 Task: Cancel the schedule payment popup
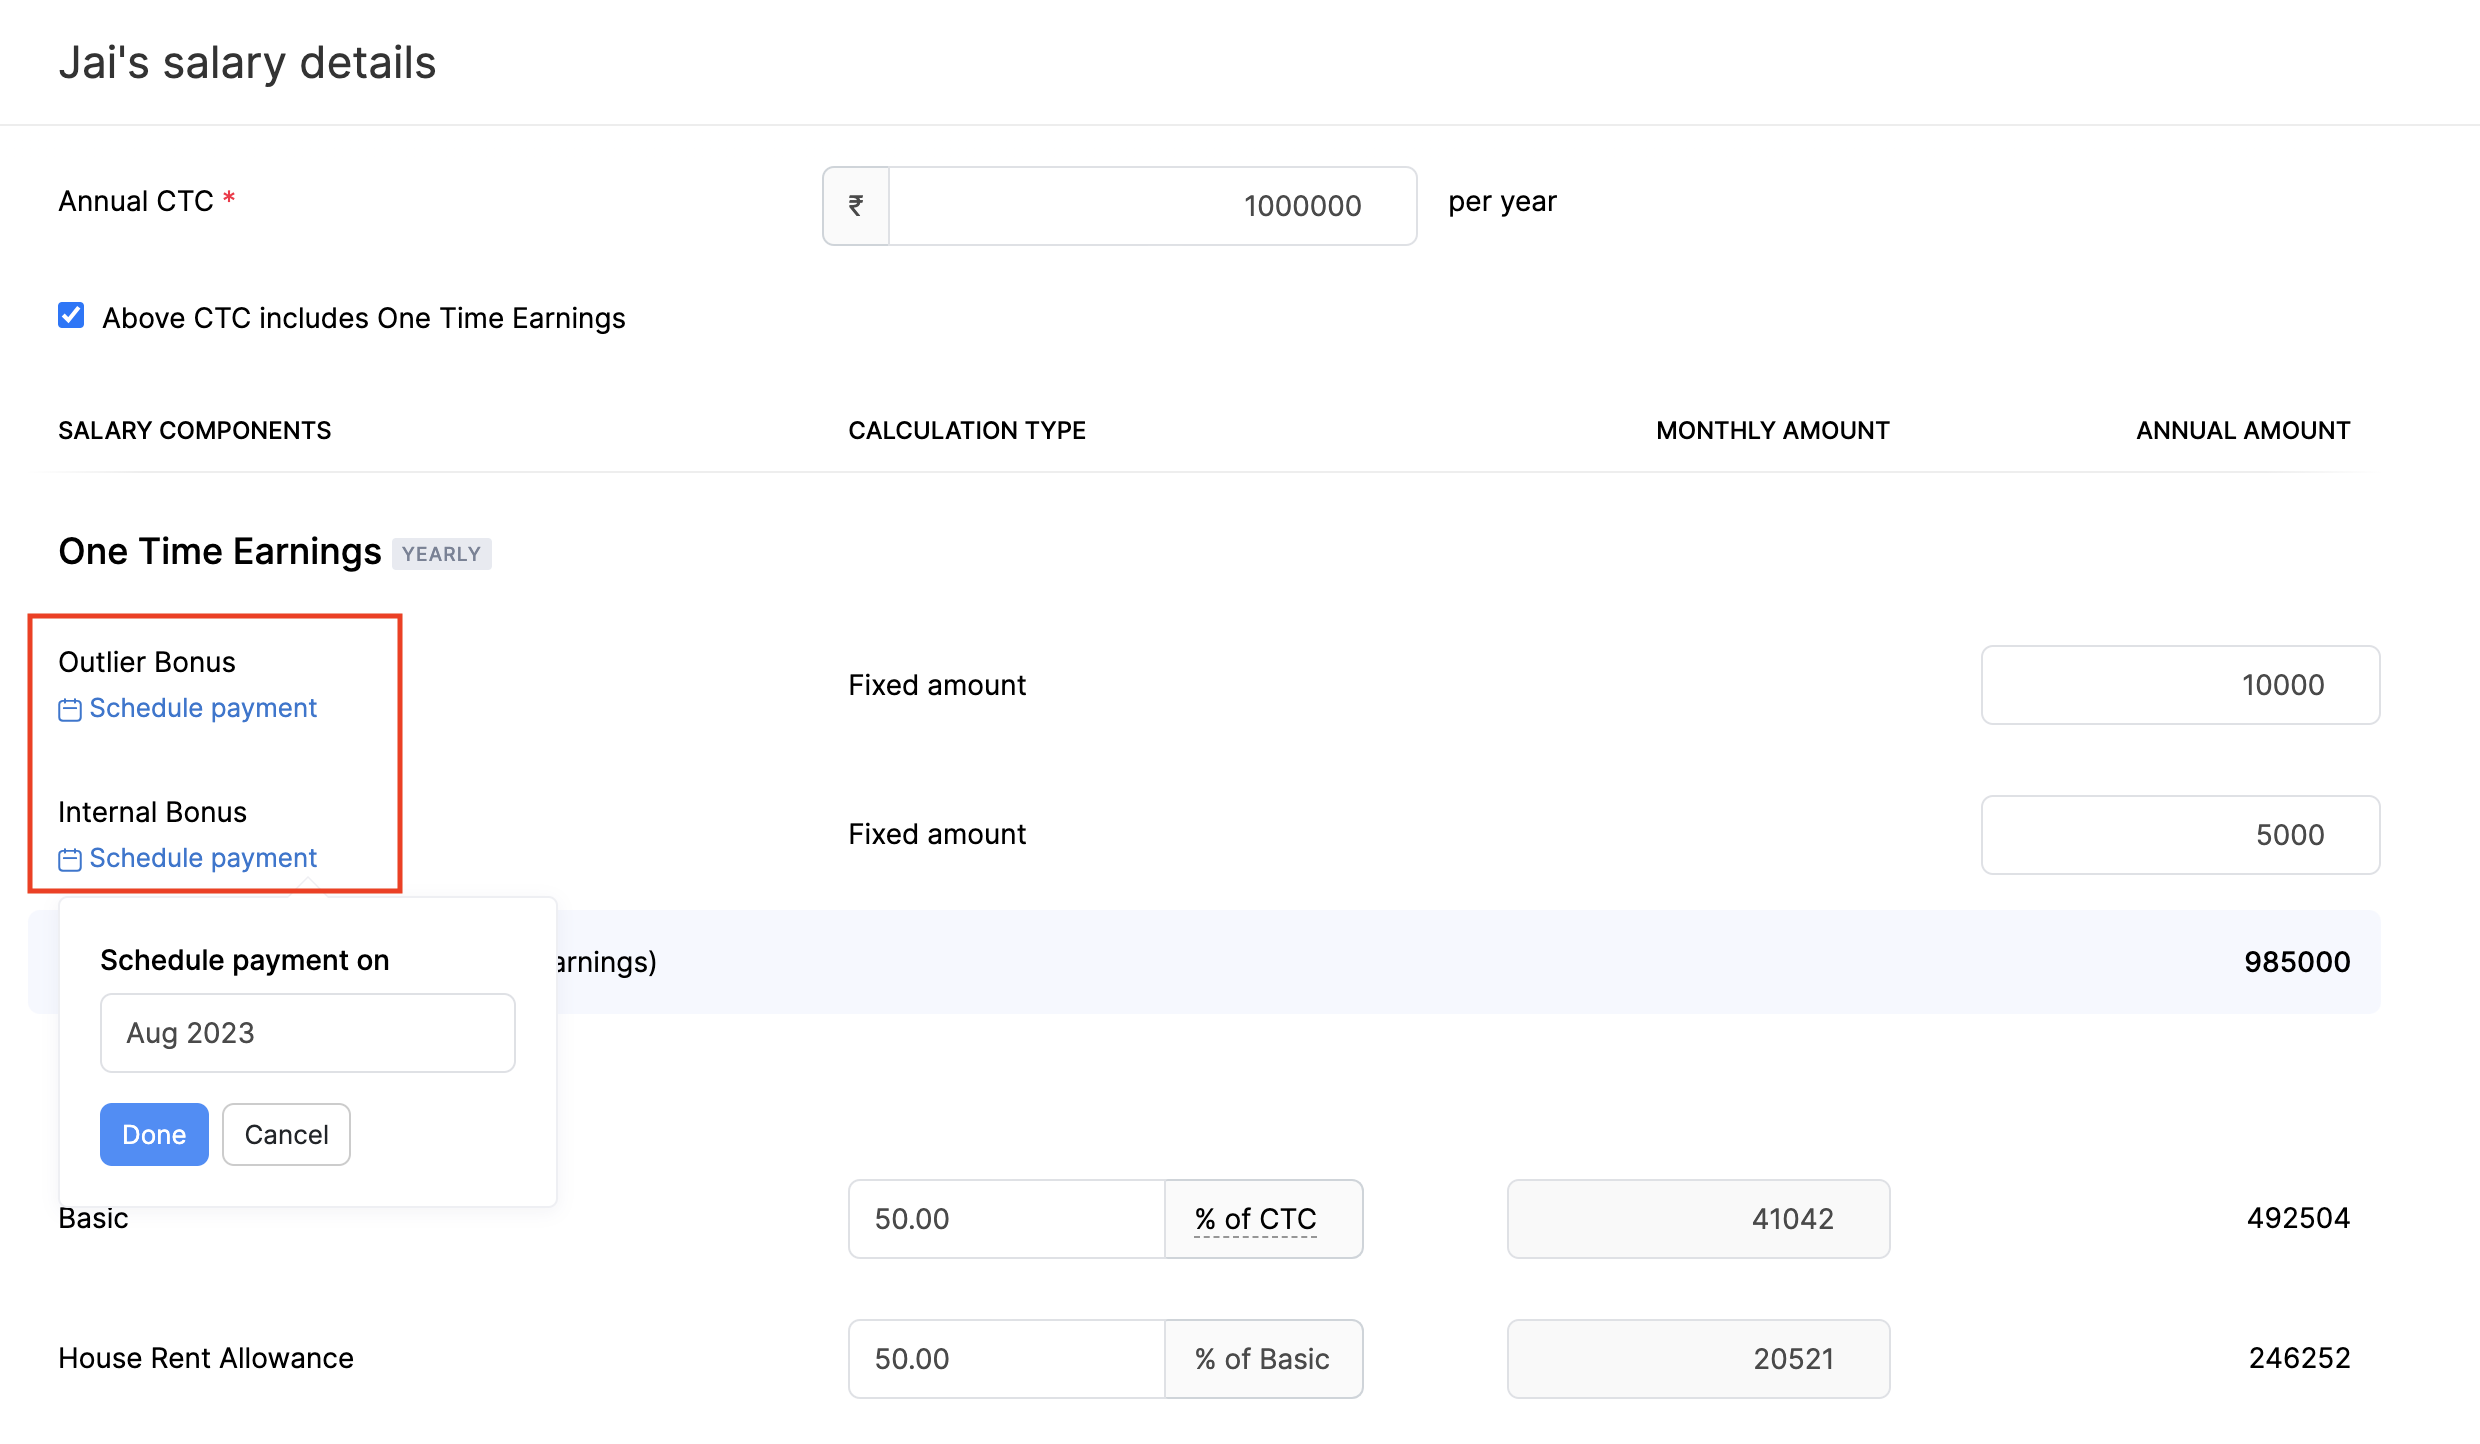[x=286, y=1135]
